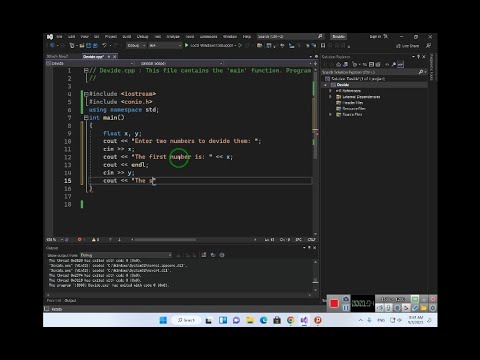Switch to the Error List tab
This screenshot has height=360, width=480.
click(53, 300)
